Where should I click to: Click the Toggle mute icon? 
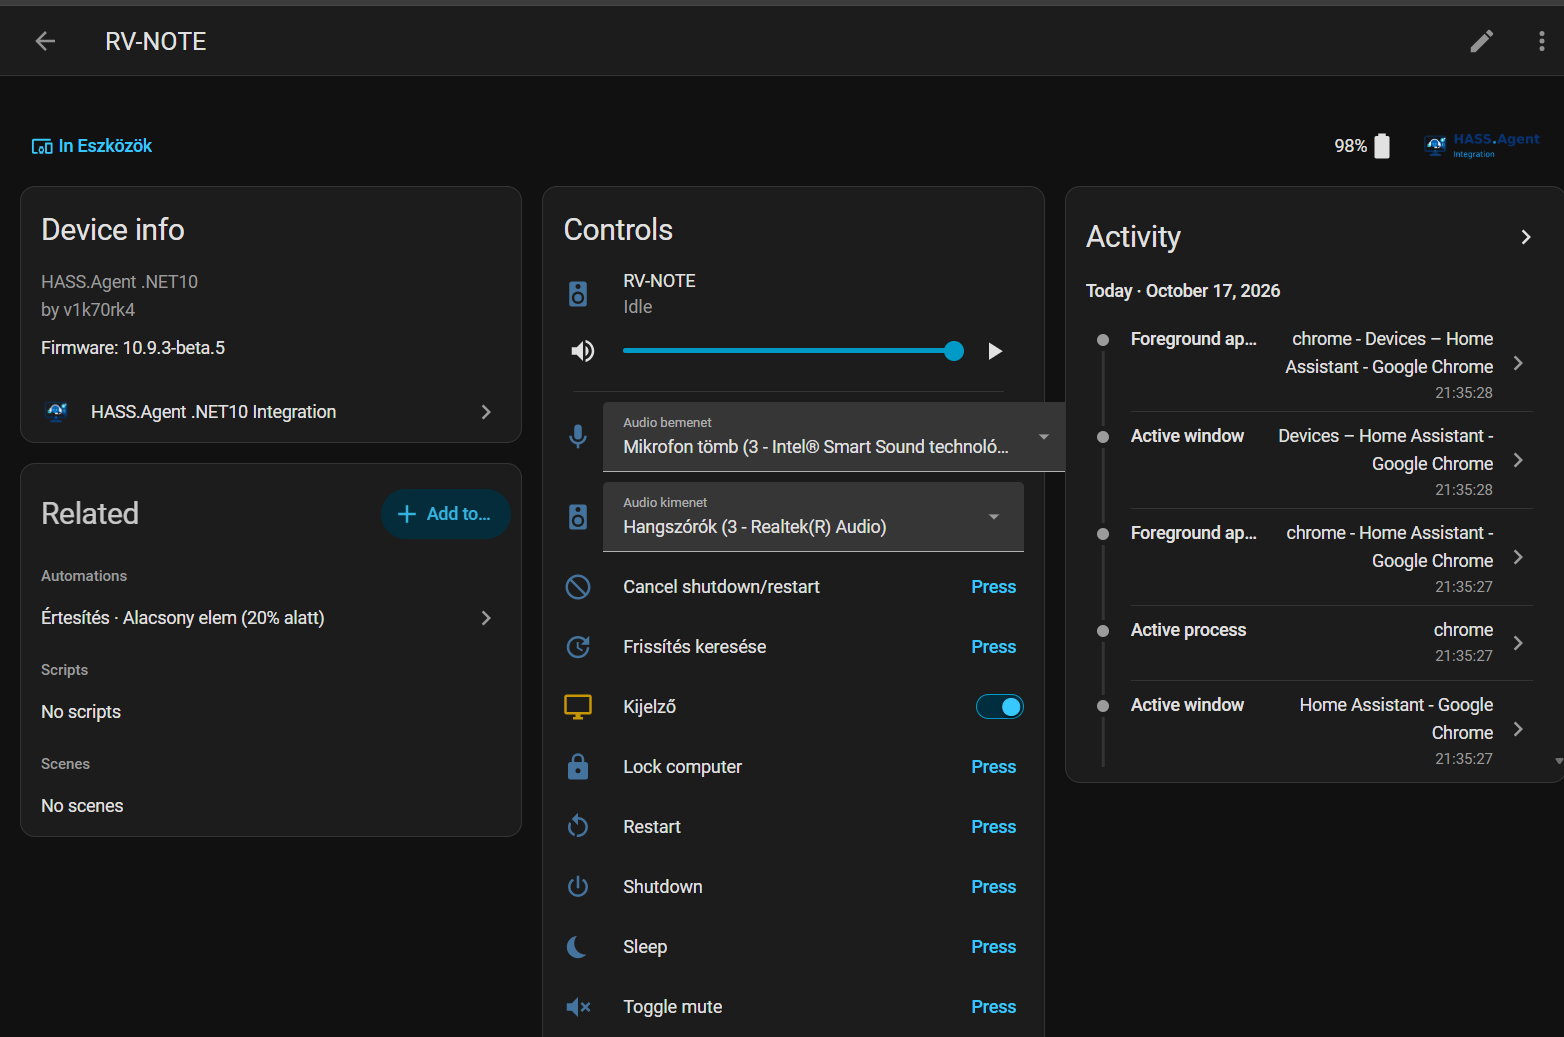pyautogui.click(x=578, y=1007)
